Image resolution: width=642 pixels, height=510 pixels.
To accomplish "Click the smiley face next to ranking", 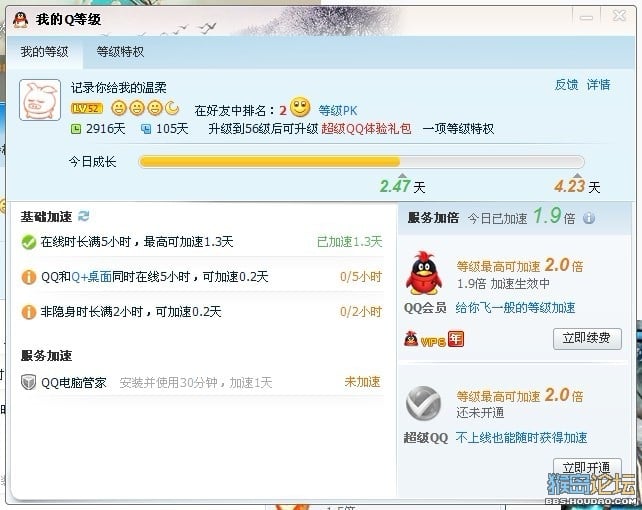I will coord(300,107).
